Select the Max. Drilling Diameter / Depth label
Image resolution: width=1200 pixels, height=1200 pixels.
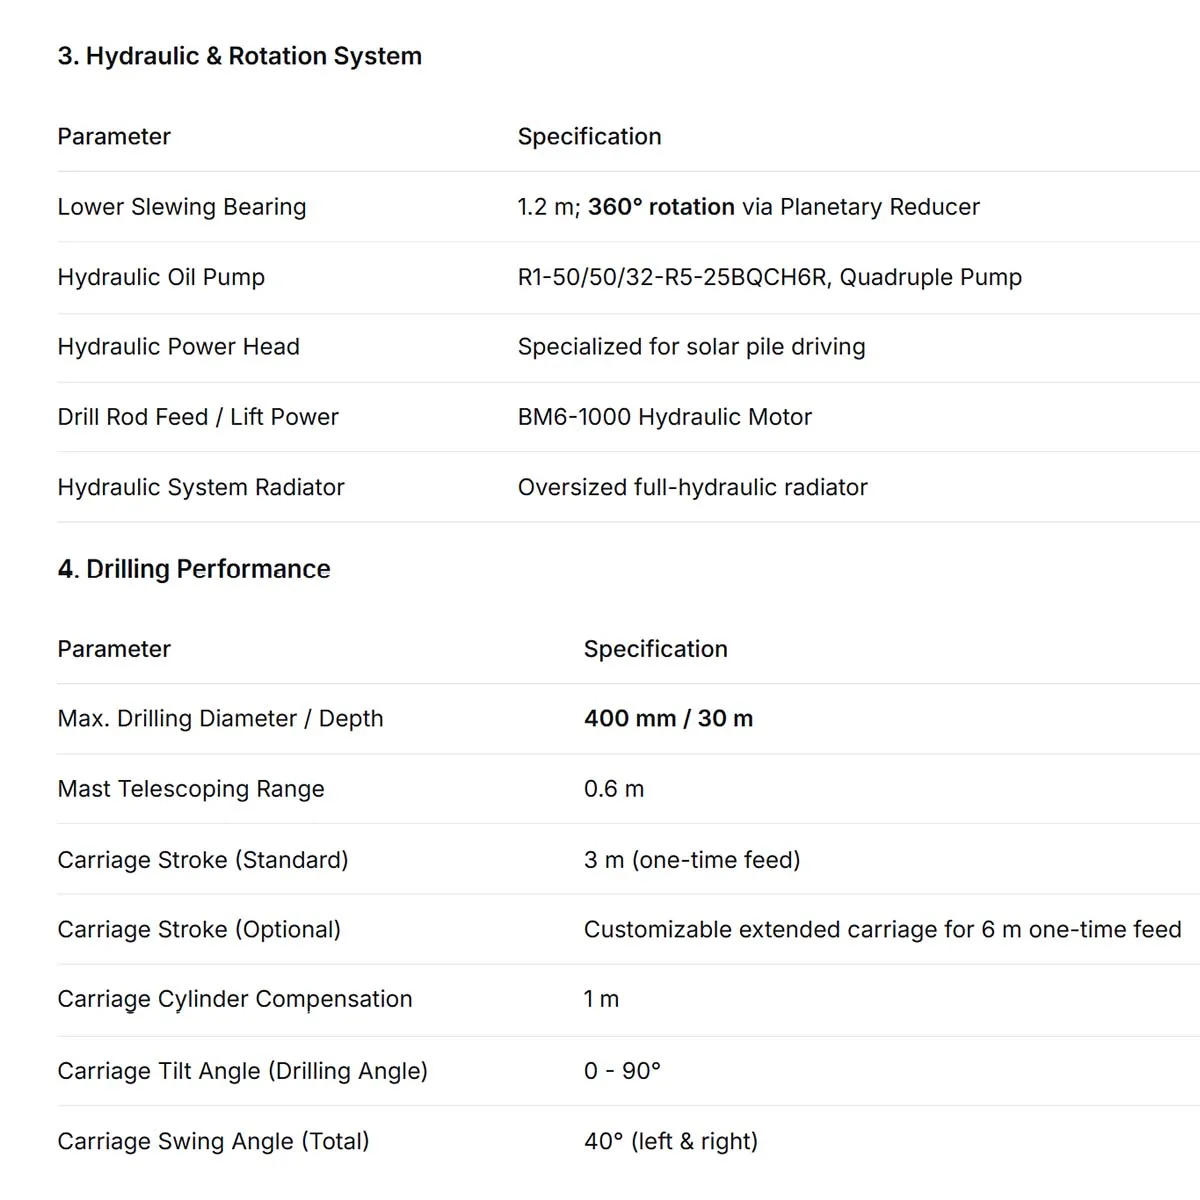(x=220, y=719)
